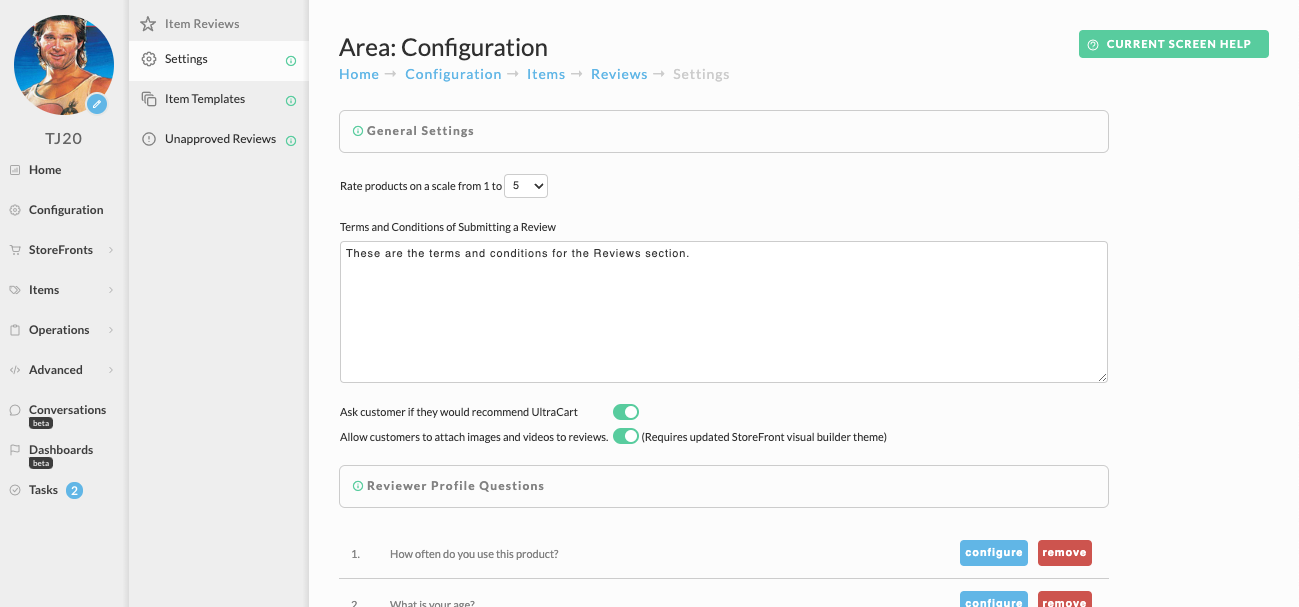Image resolution: width=1299 pixels, height=607 pixels.
Task: Expand the Operations sidebar menu
Action: pos(62,330)
